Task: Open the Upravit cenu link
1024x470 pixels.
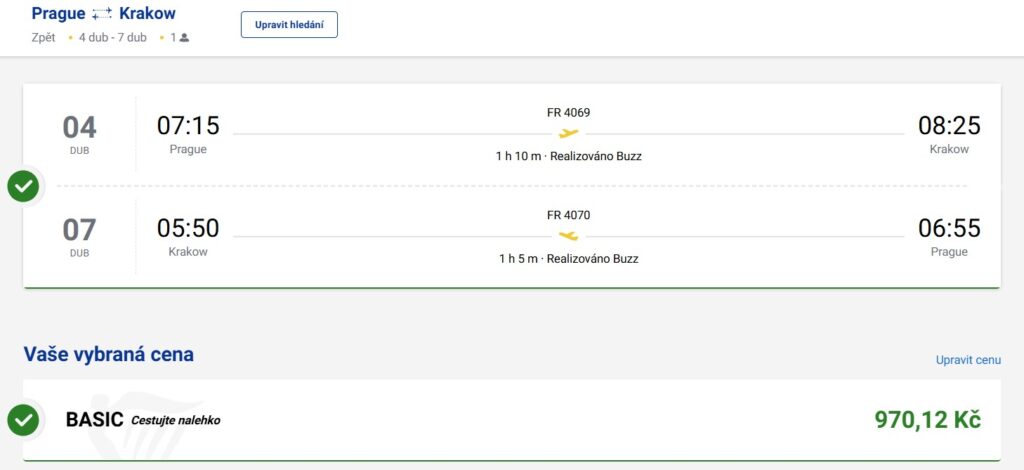Action: (967, 360)
